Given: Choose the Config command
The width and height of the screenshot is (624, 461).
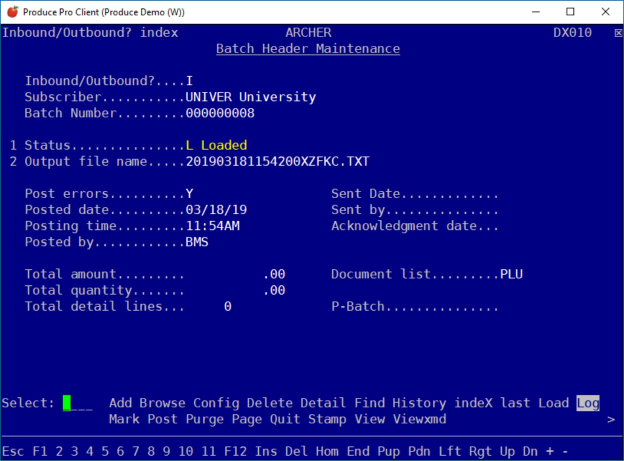Looking at the screenshot, I should point(216,403).
